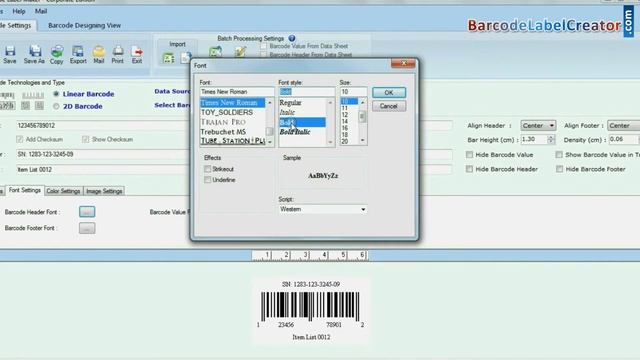This screenshot has width=640, height=360.
Task: Check Show Barcode Value in Top
Action: tap(559, 155)
